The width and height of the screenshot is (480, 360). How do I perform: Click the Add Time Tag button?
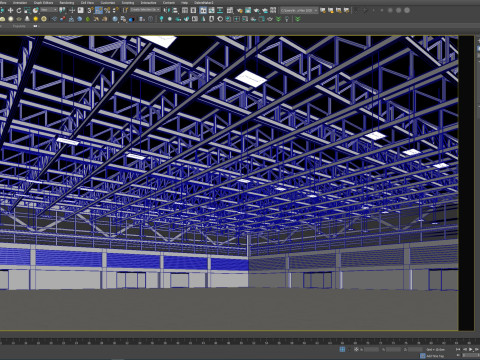coord(432,356)
